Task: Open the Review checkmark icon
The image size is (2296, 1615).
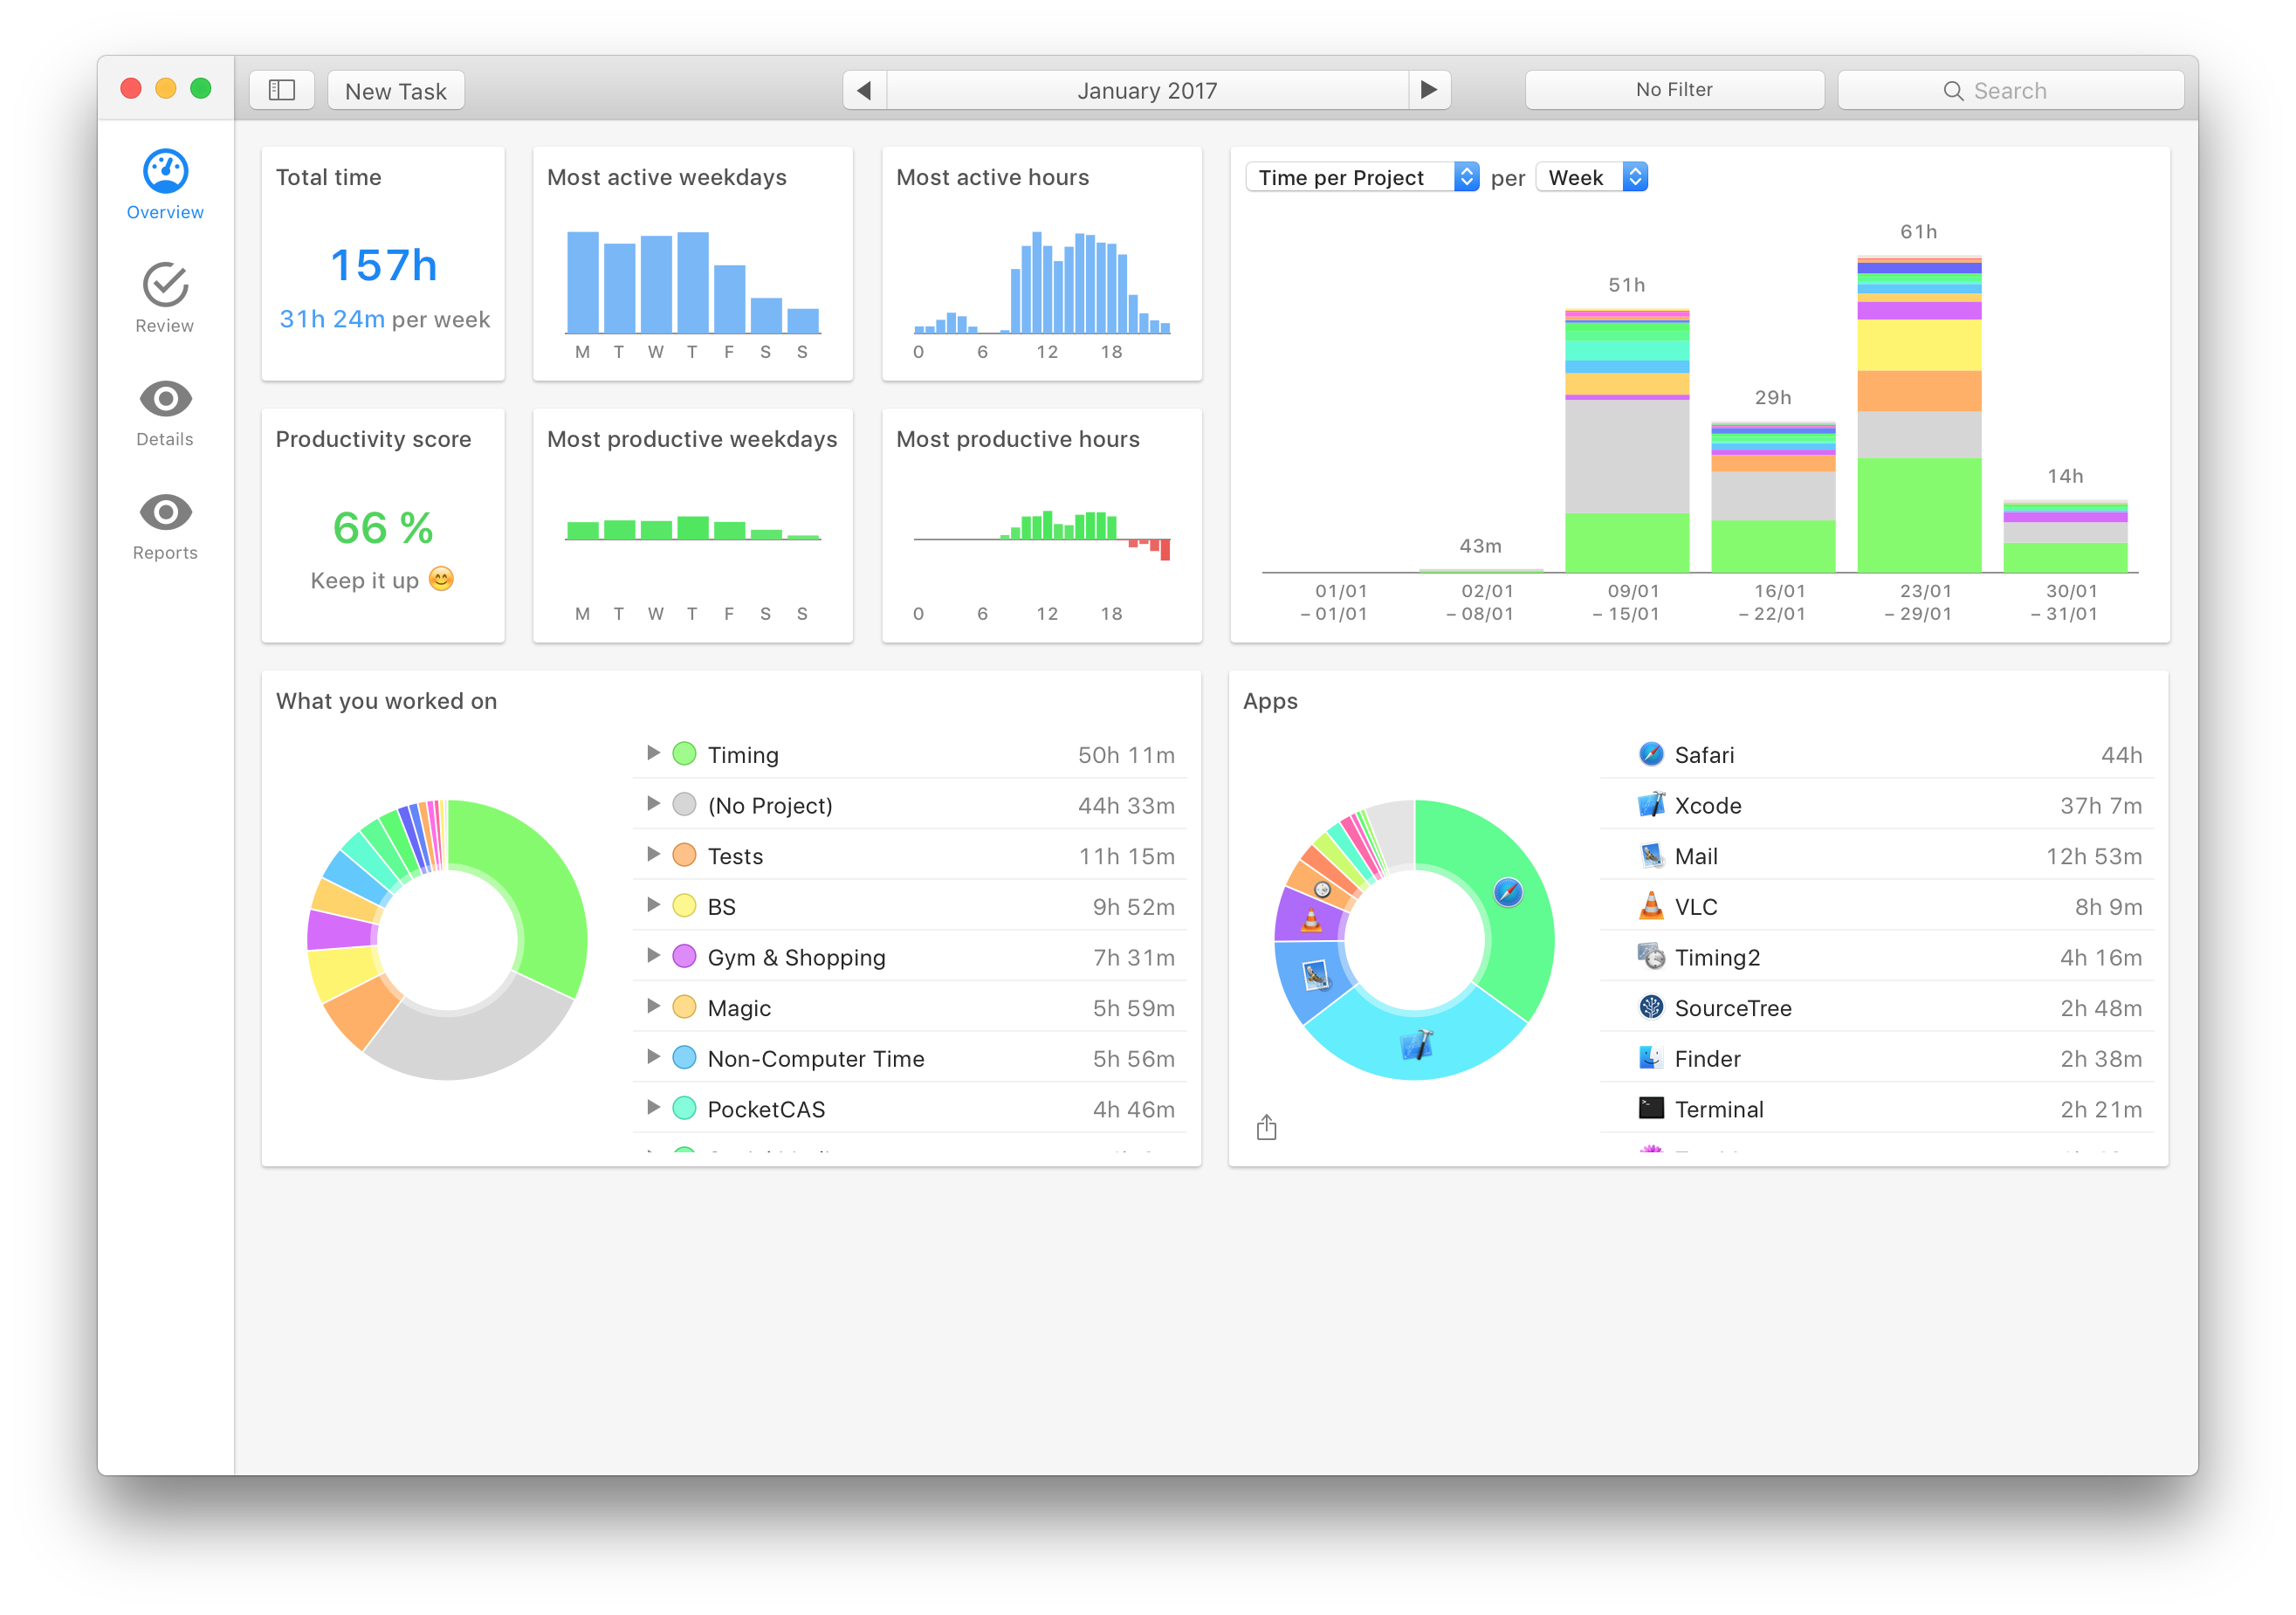Action: 165,286
